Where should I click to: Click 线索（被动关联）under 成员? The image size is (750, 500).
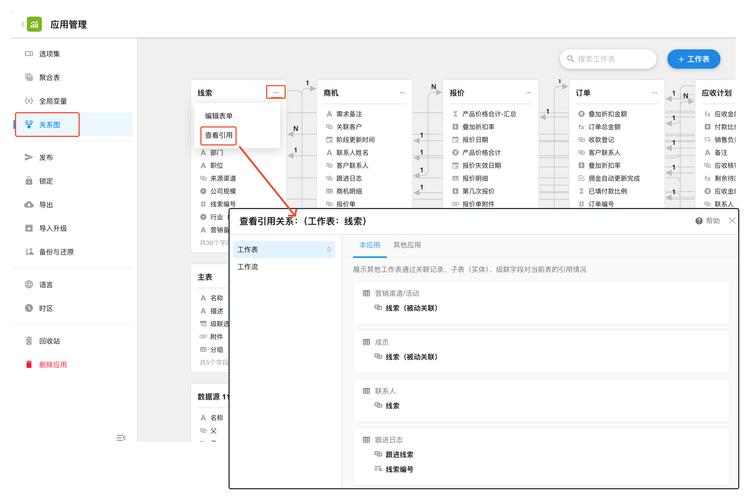411,357
